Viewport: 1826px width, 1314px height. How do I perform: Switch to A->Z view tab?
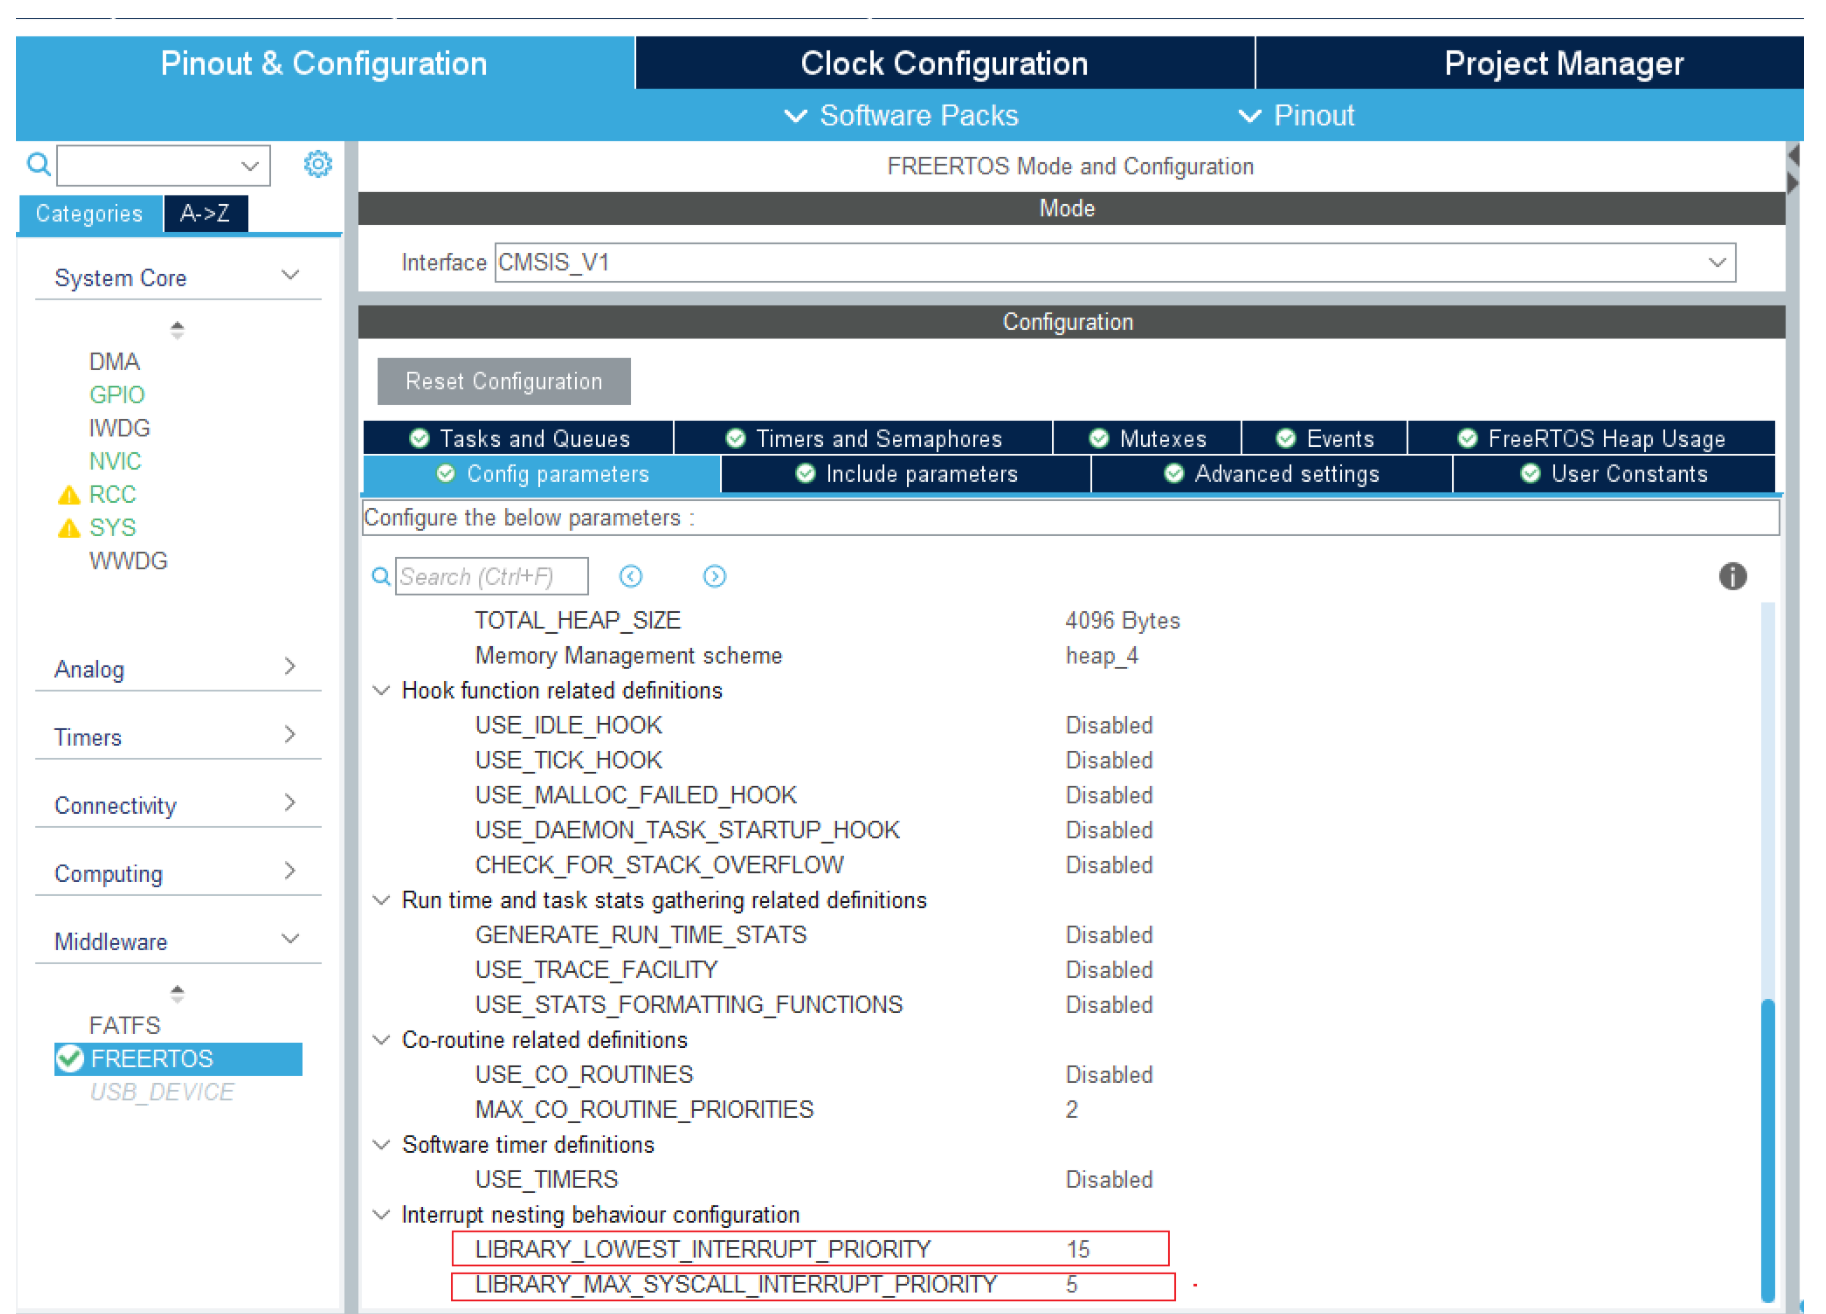pos(205,213)
